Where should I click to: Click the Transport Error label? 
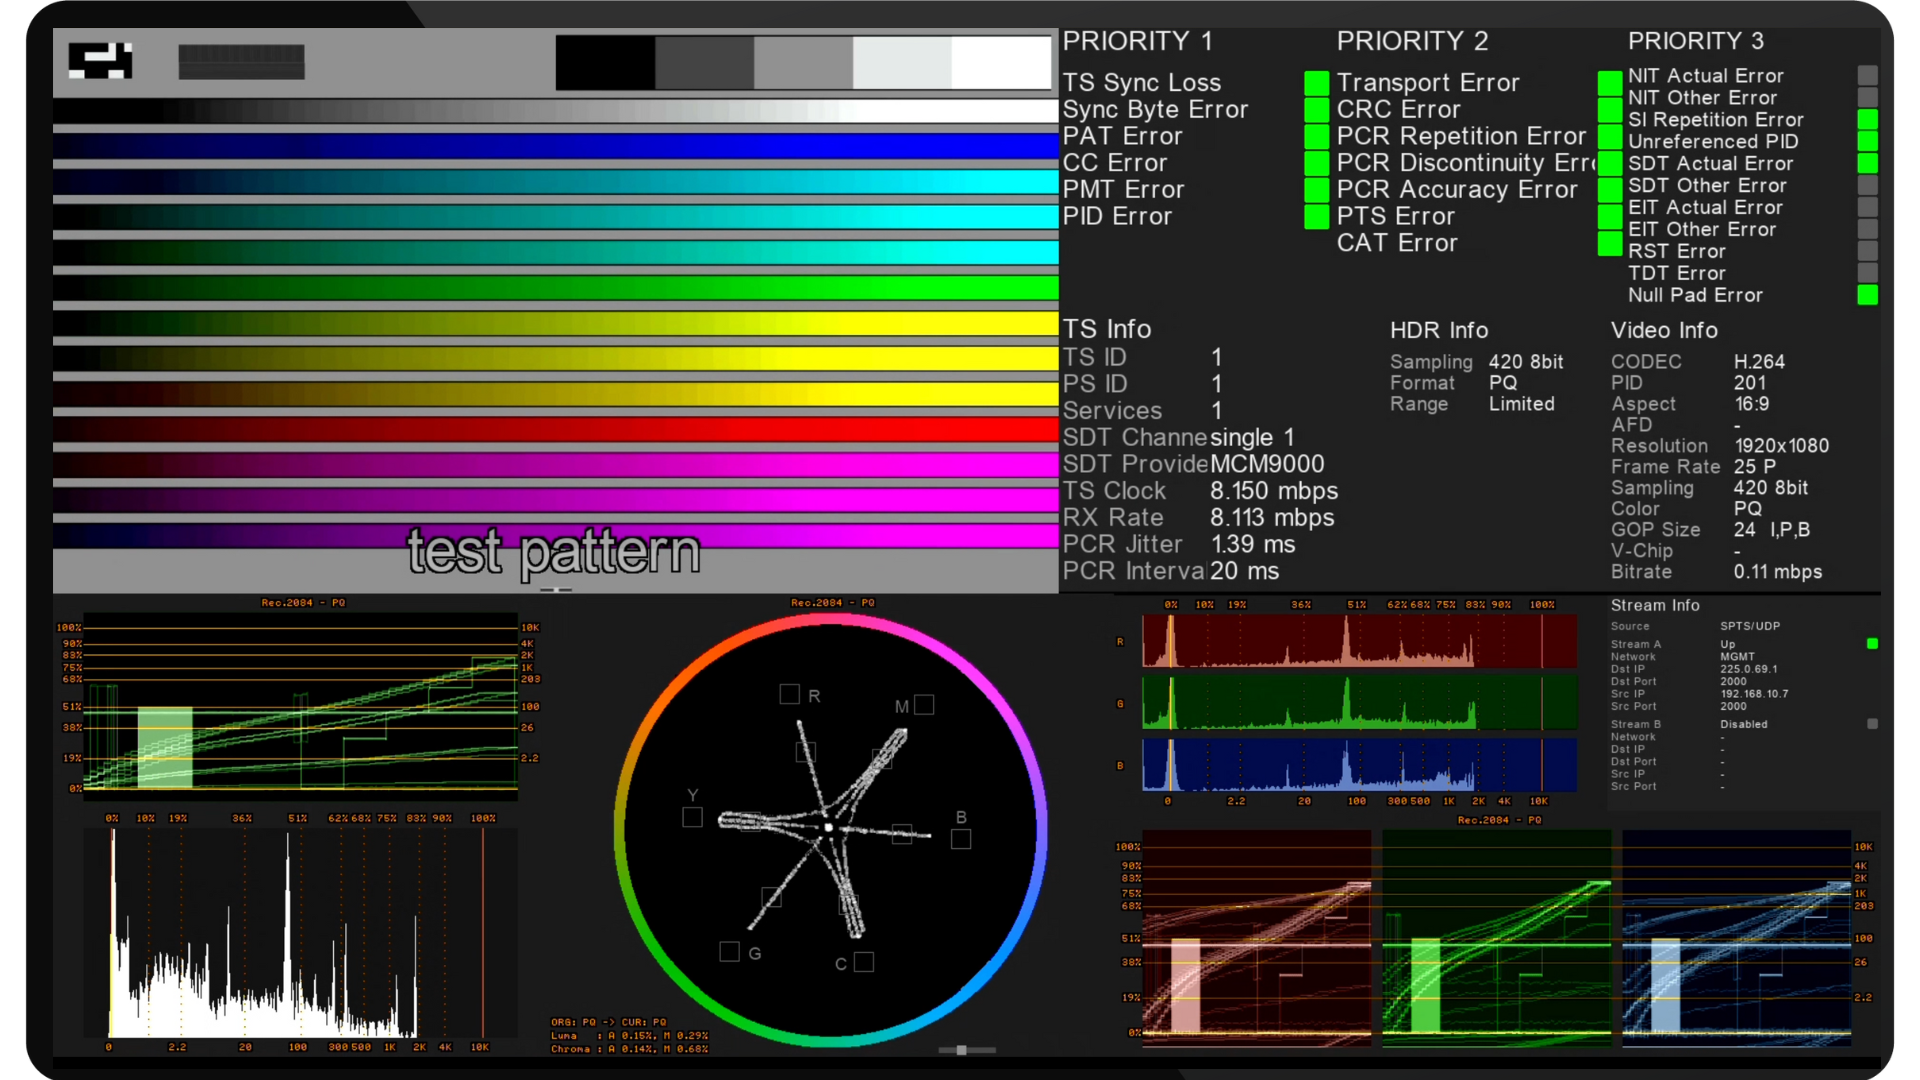tap(1427, 82)
